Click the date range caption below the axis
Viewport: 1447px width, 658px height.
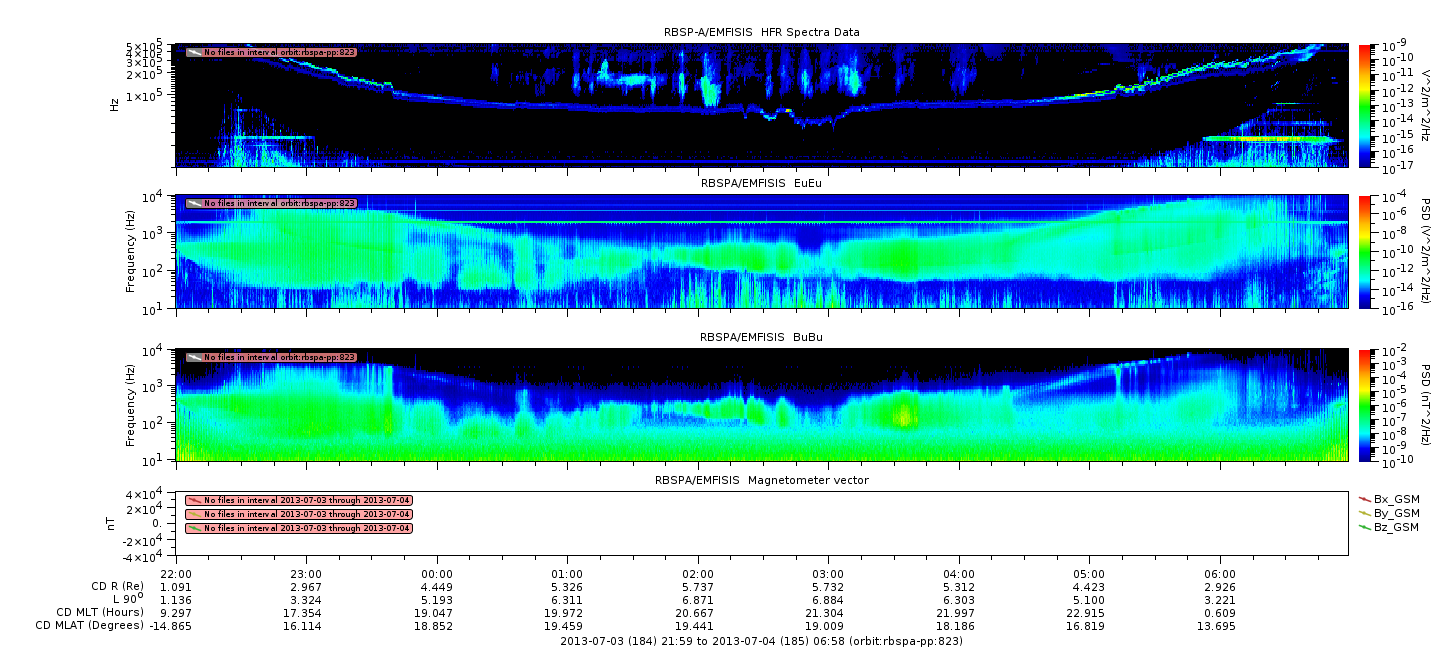pyautogui.click(x=761, y=641)
